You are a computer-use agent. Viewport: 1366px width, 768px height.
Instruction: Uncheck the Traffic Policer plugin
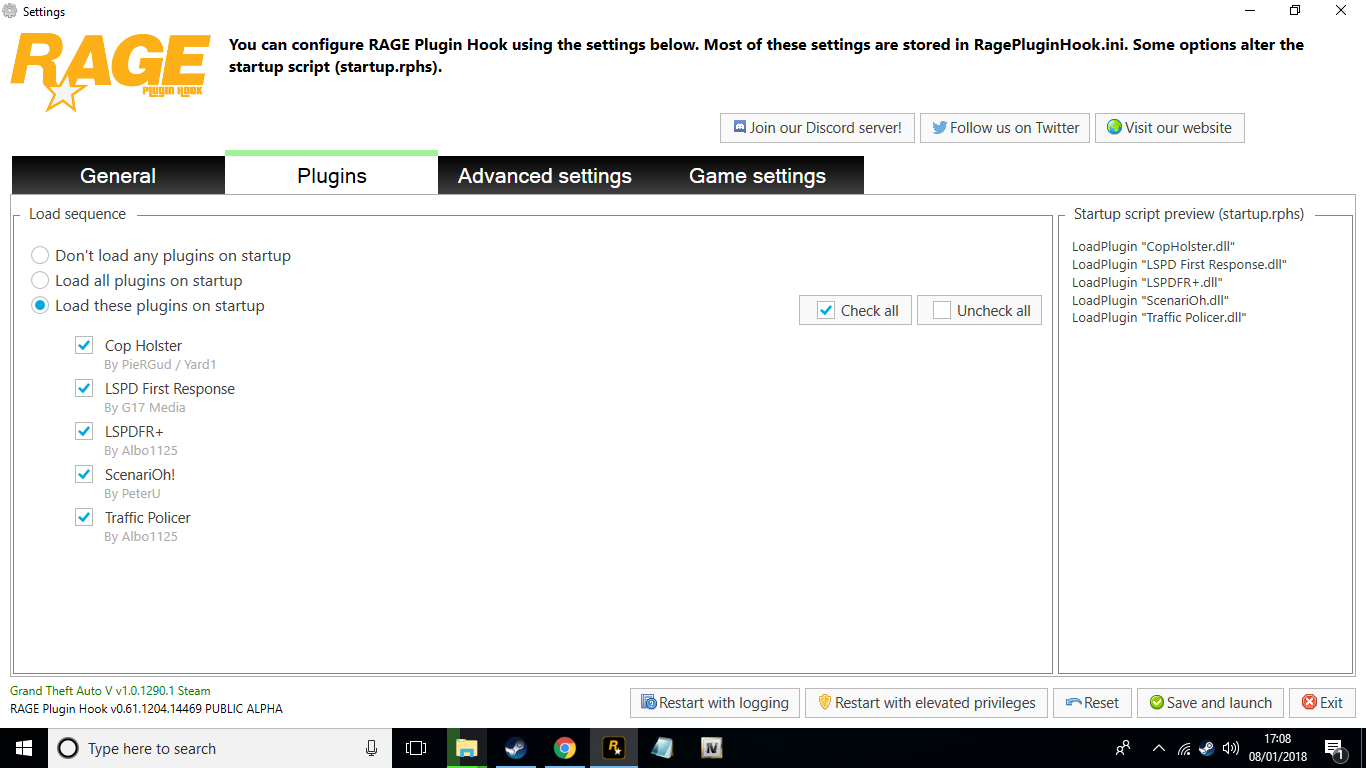84,517
